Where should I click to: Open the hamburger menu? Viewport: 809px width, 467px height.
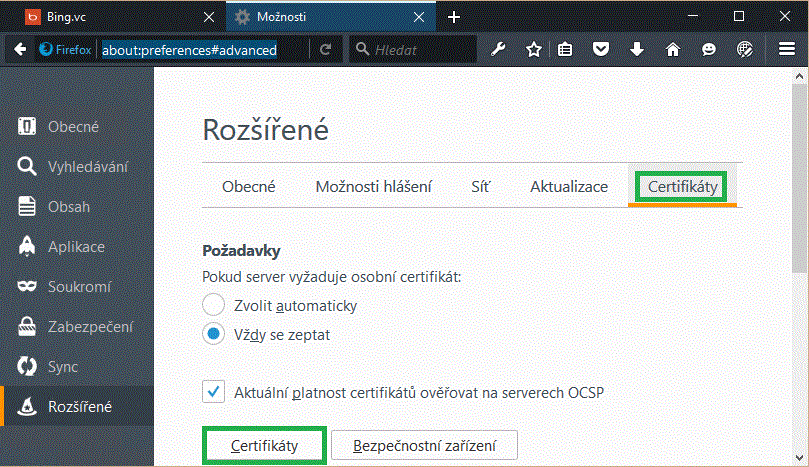click(x=787, y=49)
